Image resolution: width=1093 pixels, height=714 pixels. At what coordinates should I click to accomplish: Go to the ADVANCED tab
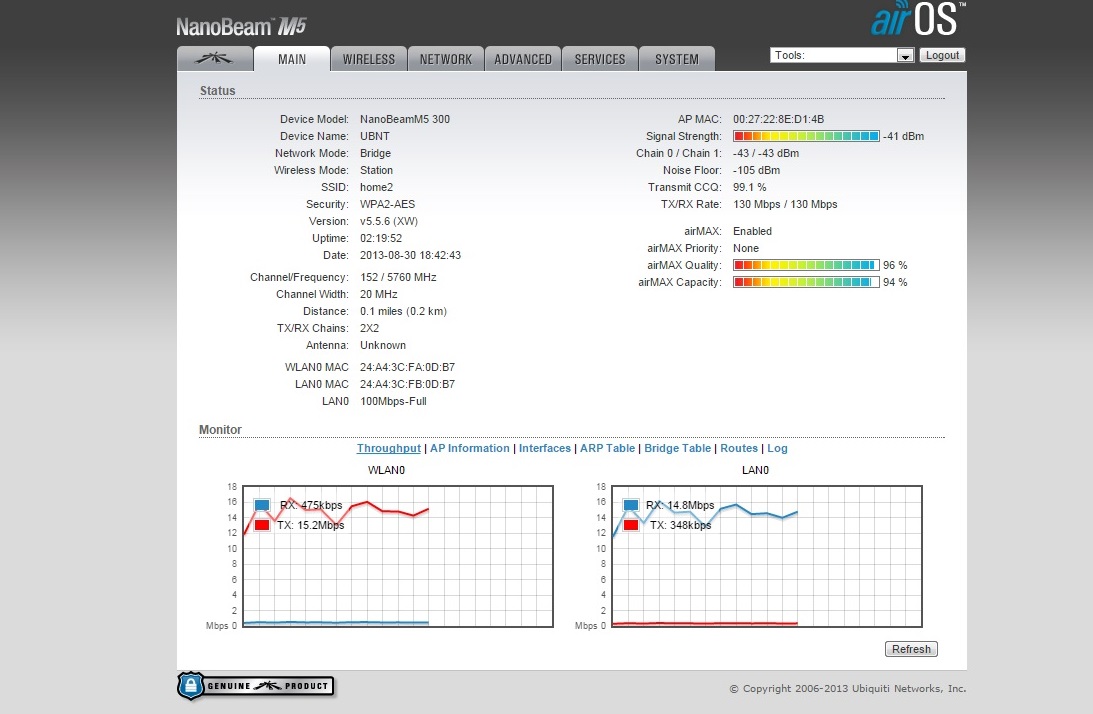(x=523, y=59)
